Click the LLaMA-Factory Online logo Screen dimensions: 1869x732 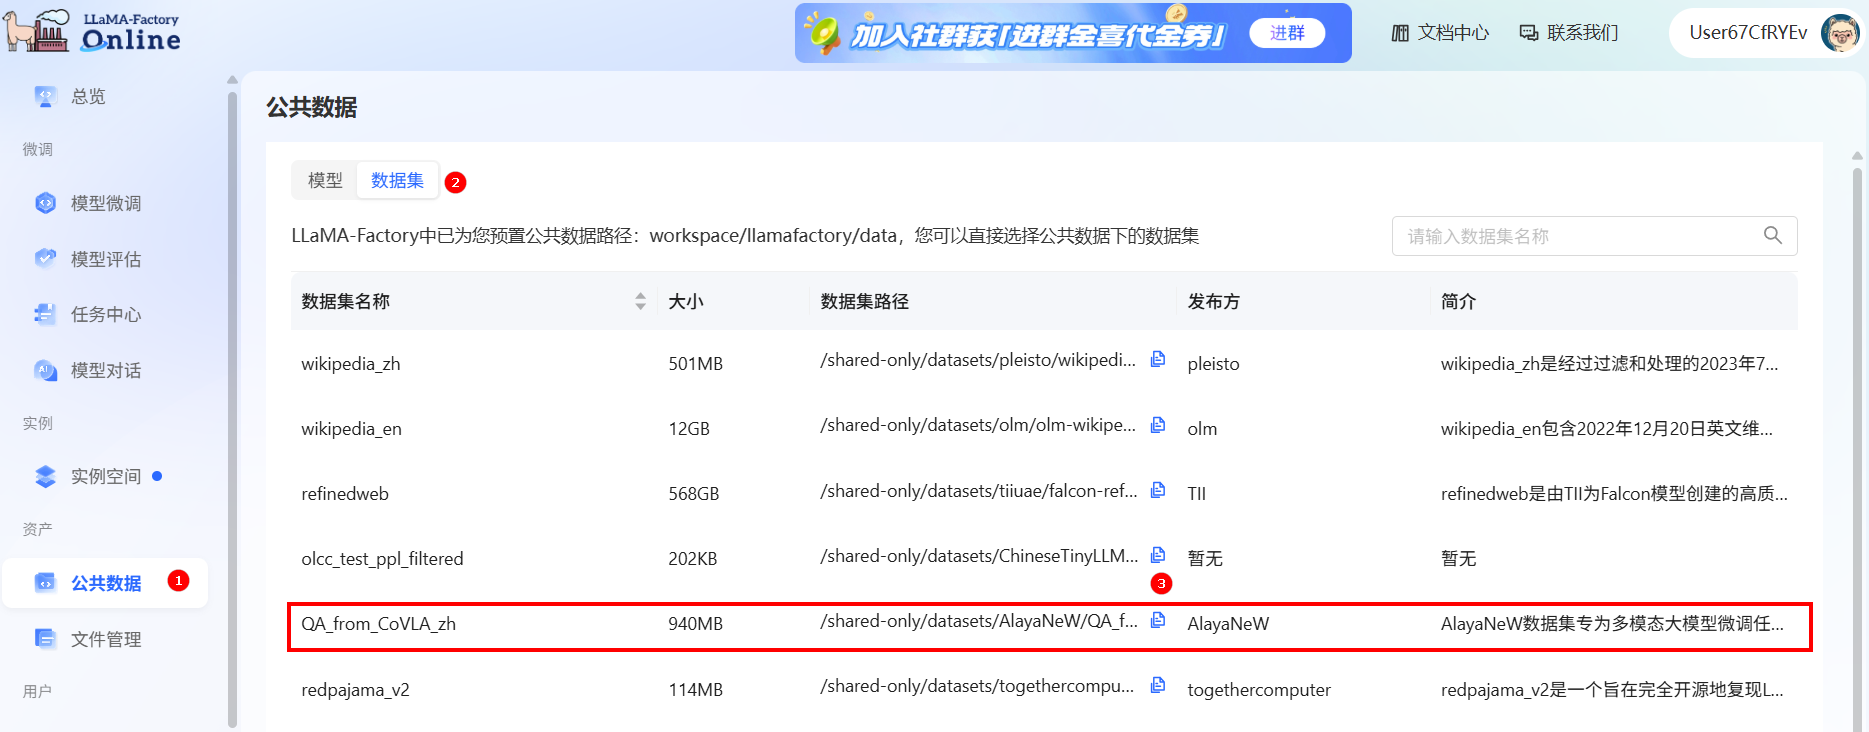[93, 32]
